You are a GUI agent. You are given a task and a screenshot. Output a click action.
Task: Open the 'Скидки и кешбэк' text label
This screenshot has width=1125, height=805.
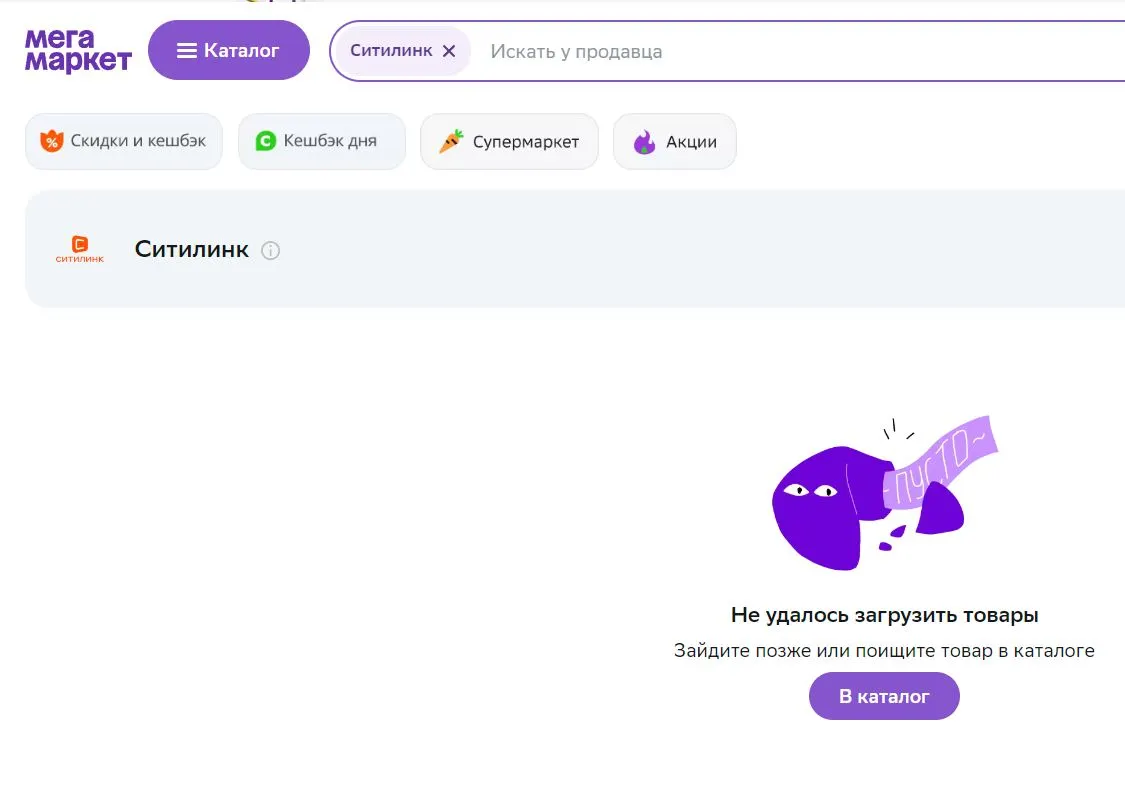point(138,141)
